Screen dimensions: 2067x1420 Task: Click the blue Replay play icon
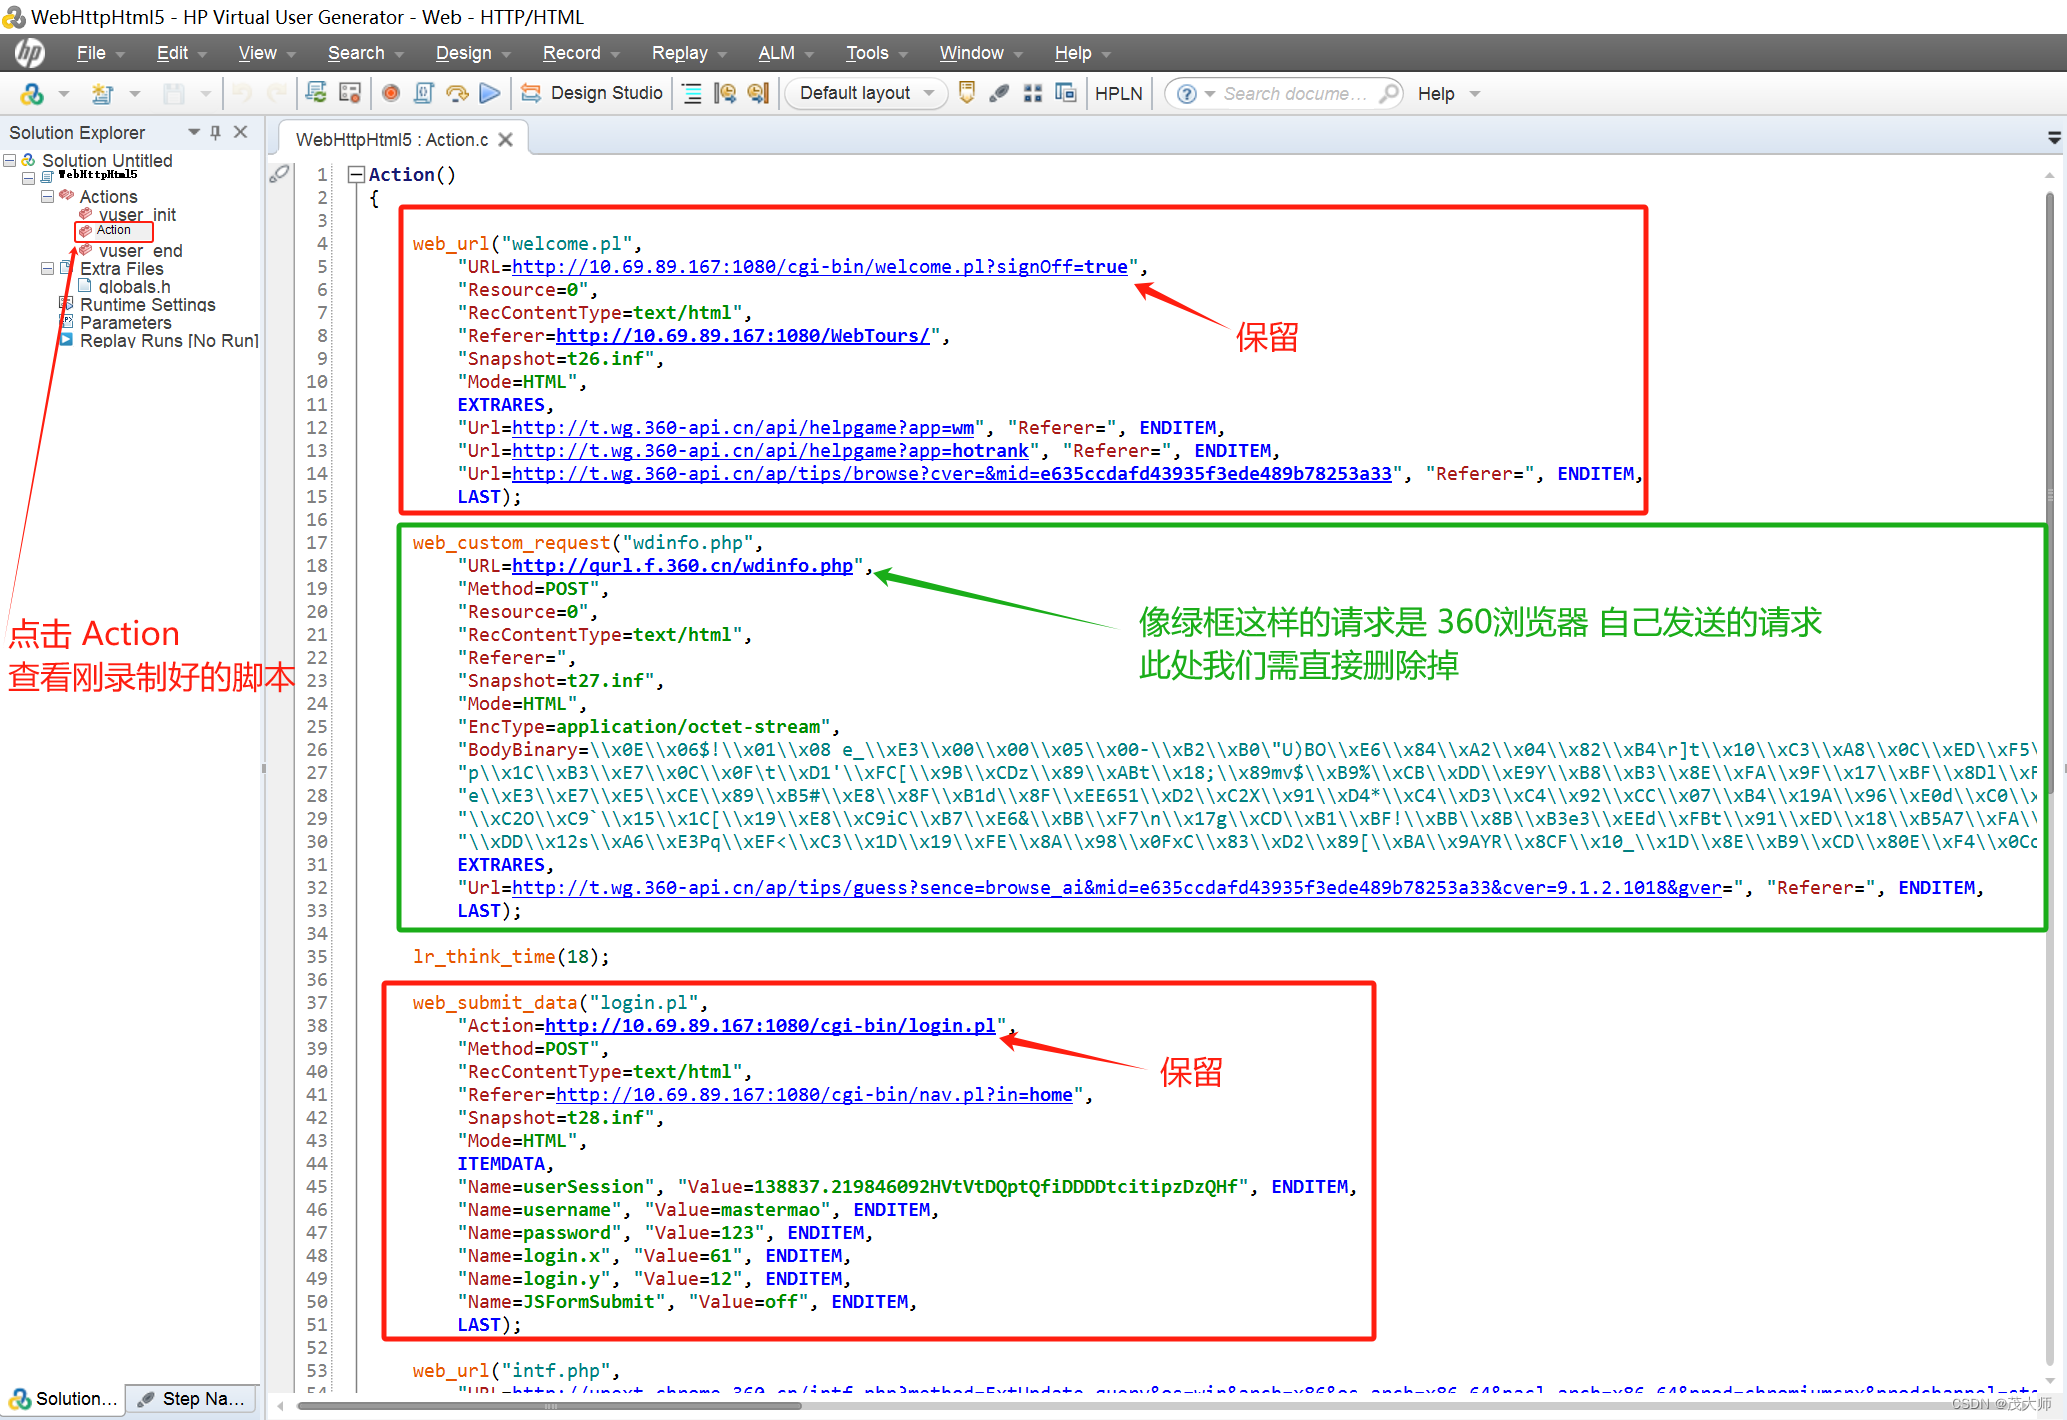pos(489,93)
